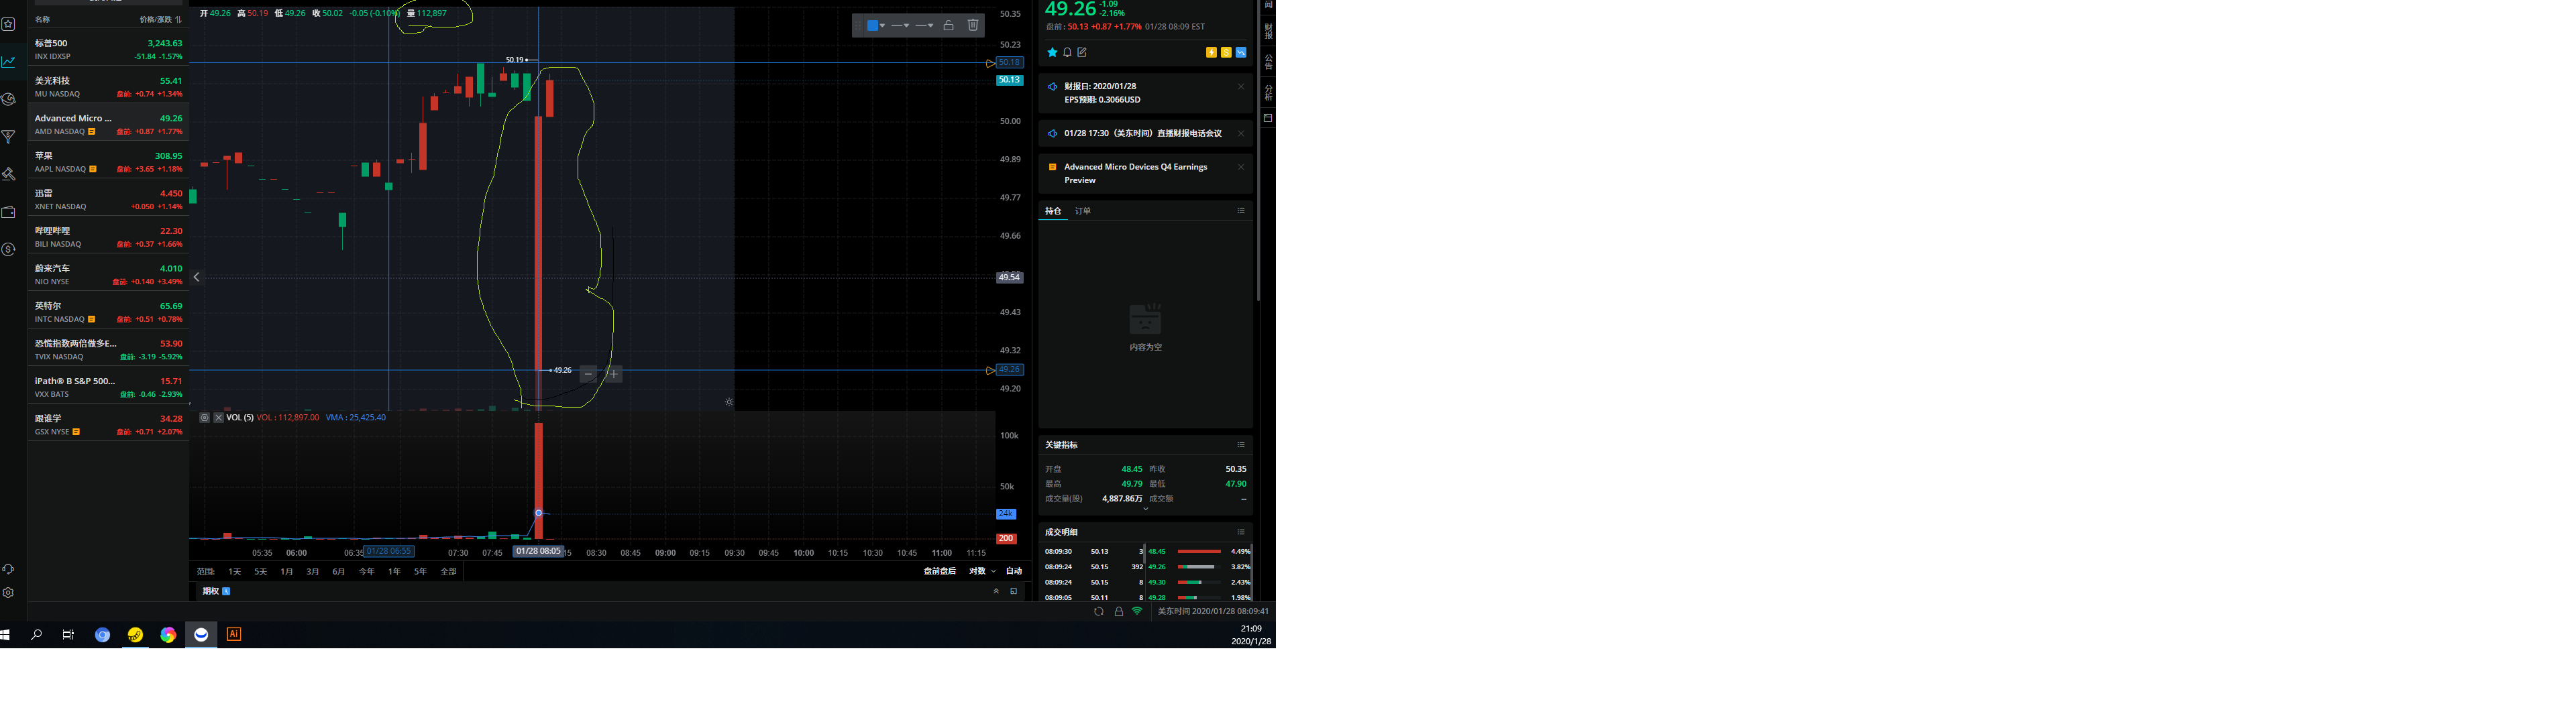Image resolution: width=2576 pixels, height=724 pixels.
Task: Open customer support headset icon
Action: click(x=9, y=569)
